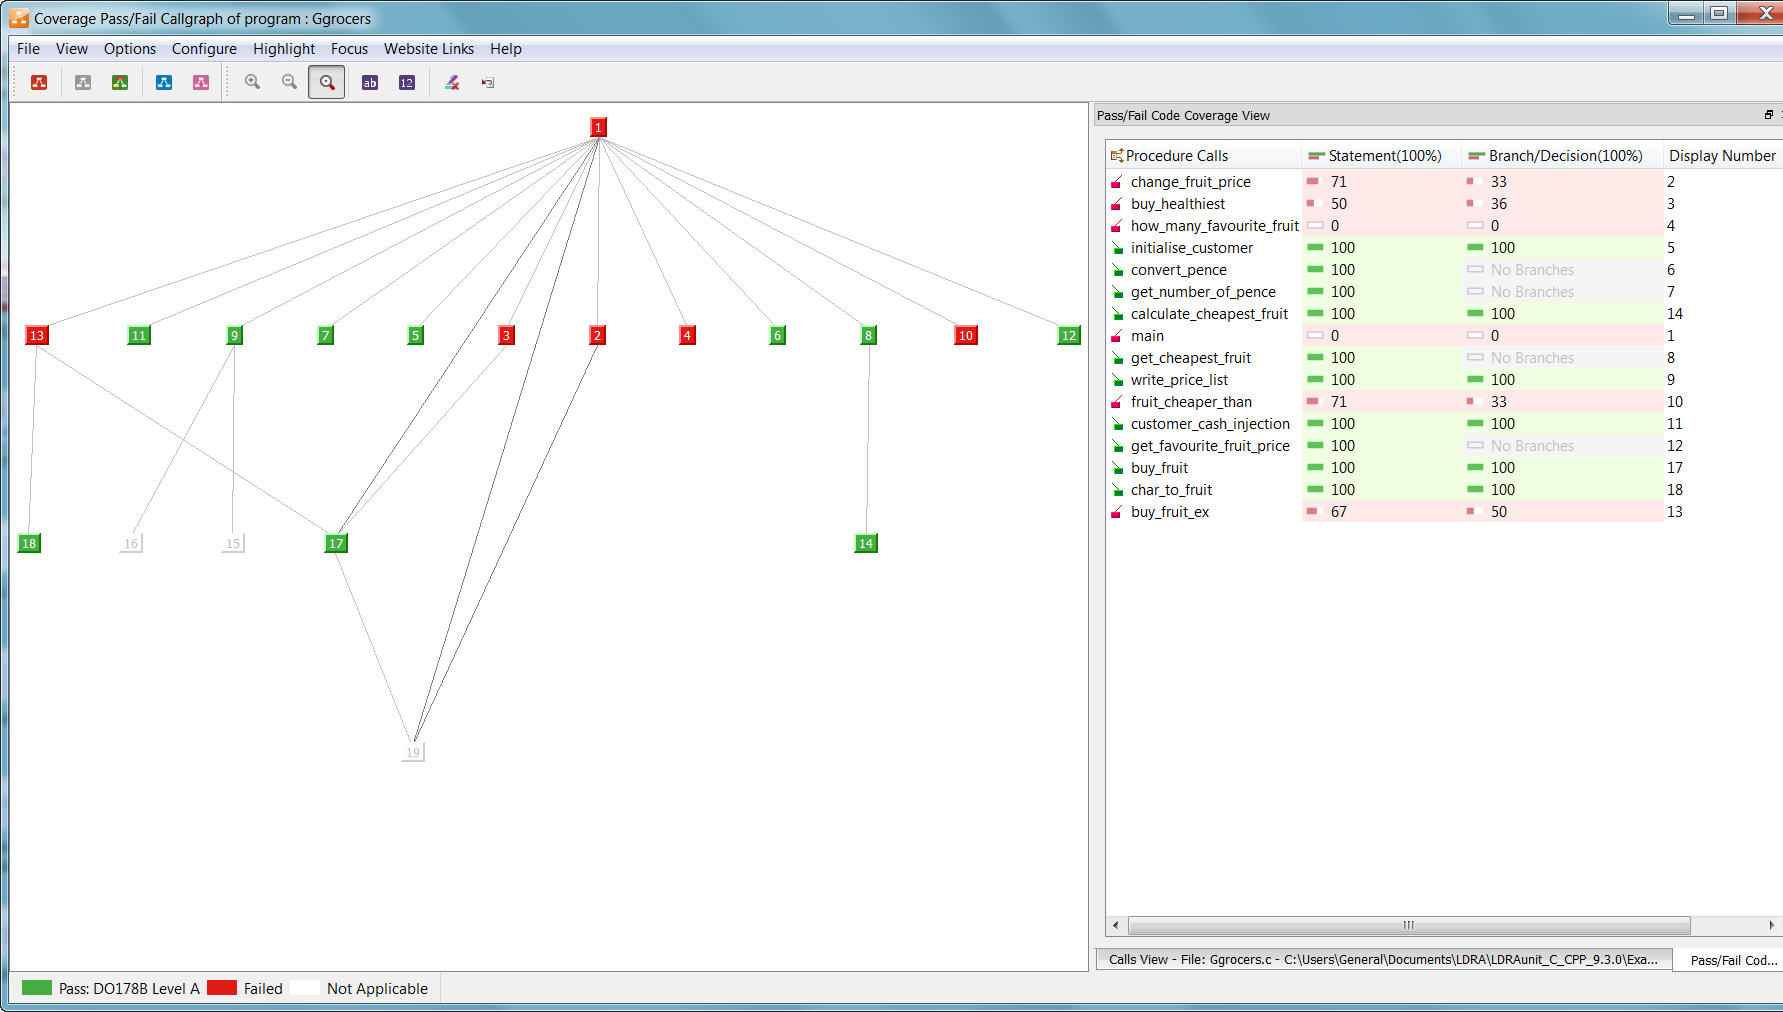The width and height of the screenshot is (1783, 1012).
Task: Click the grey callgraph toolbar icon
Action: 83,83
